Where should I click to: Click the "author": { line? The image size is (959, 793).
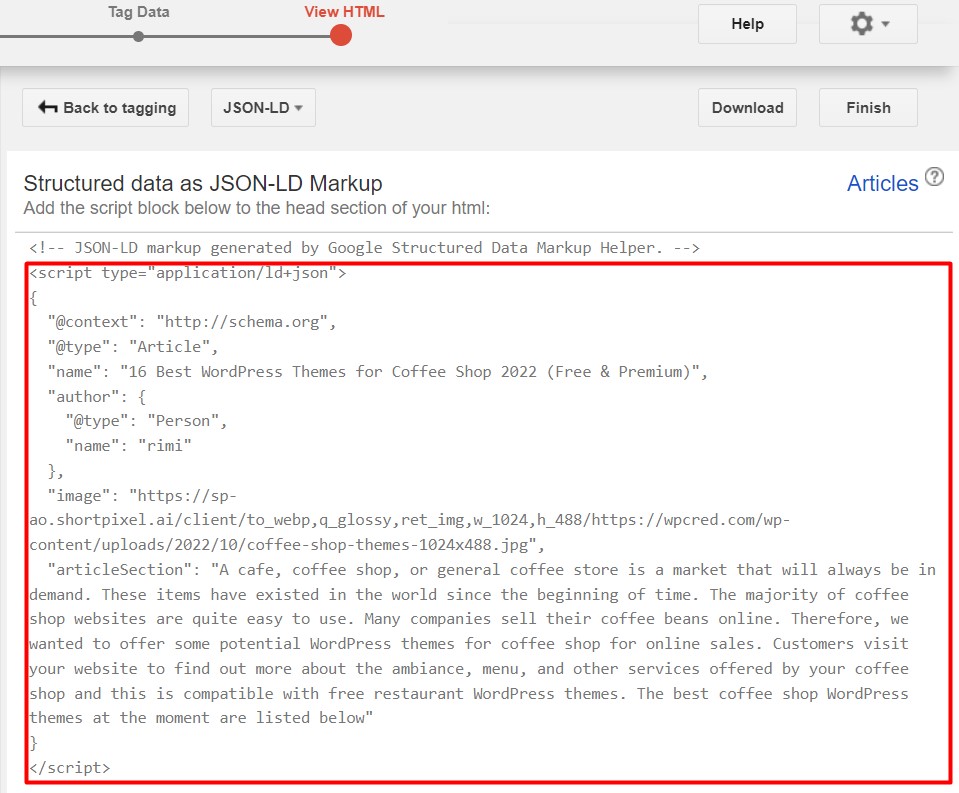tap(97, 397)
